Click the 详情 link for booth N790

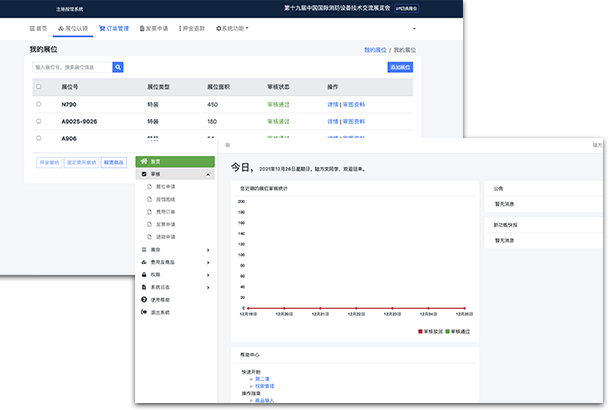tap(332, 104)
